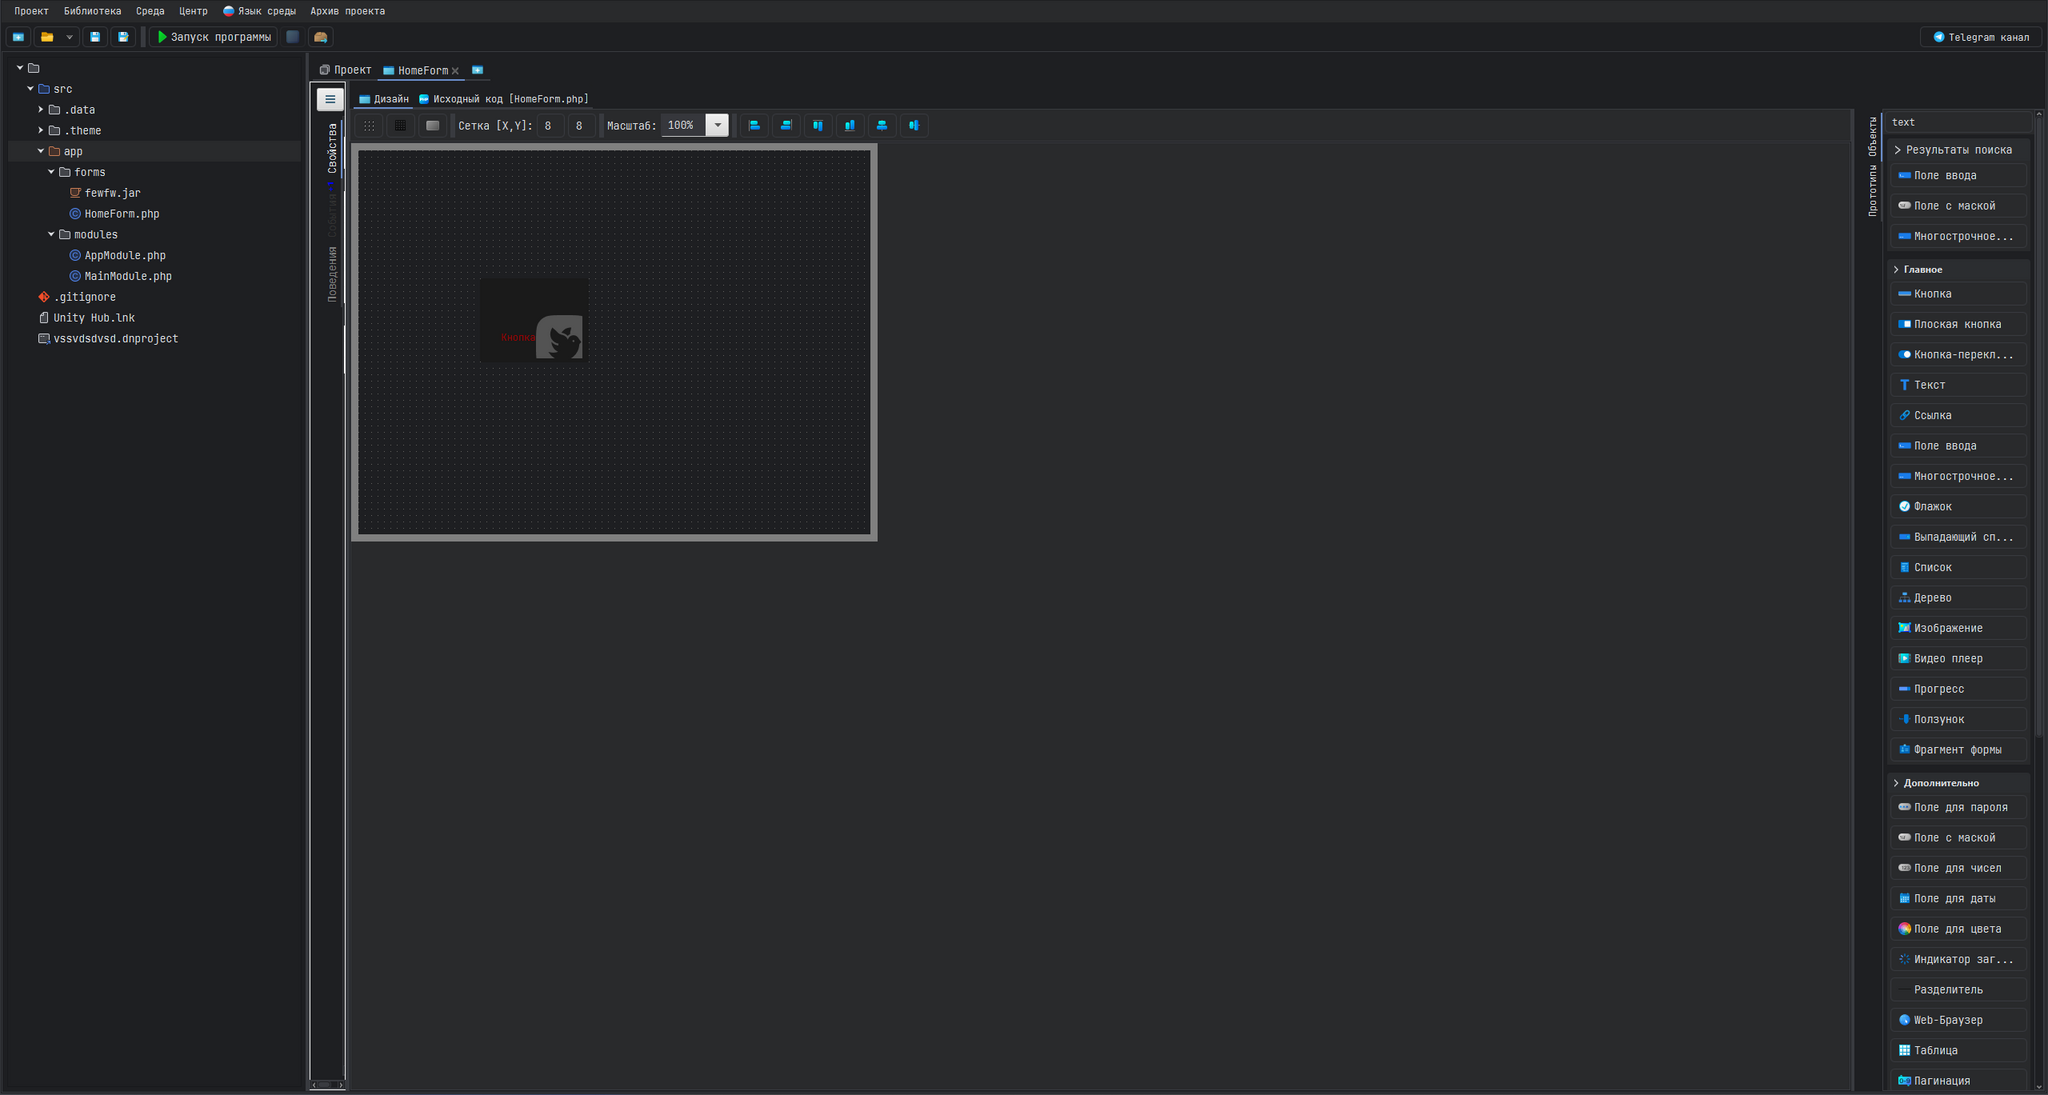Collapse the src folder
The height and width of the screenshot is (1095, 2048).
[x=30, y=89]
